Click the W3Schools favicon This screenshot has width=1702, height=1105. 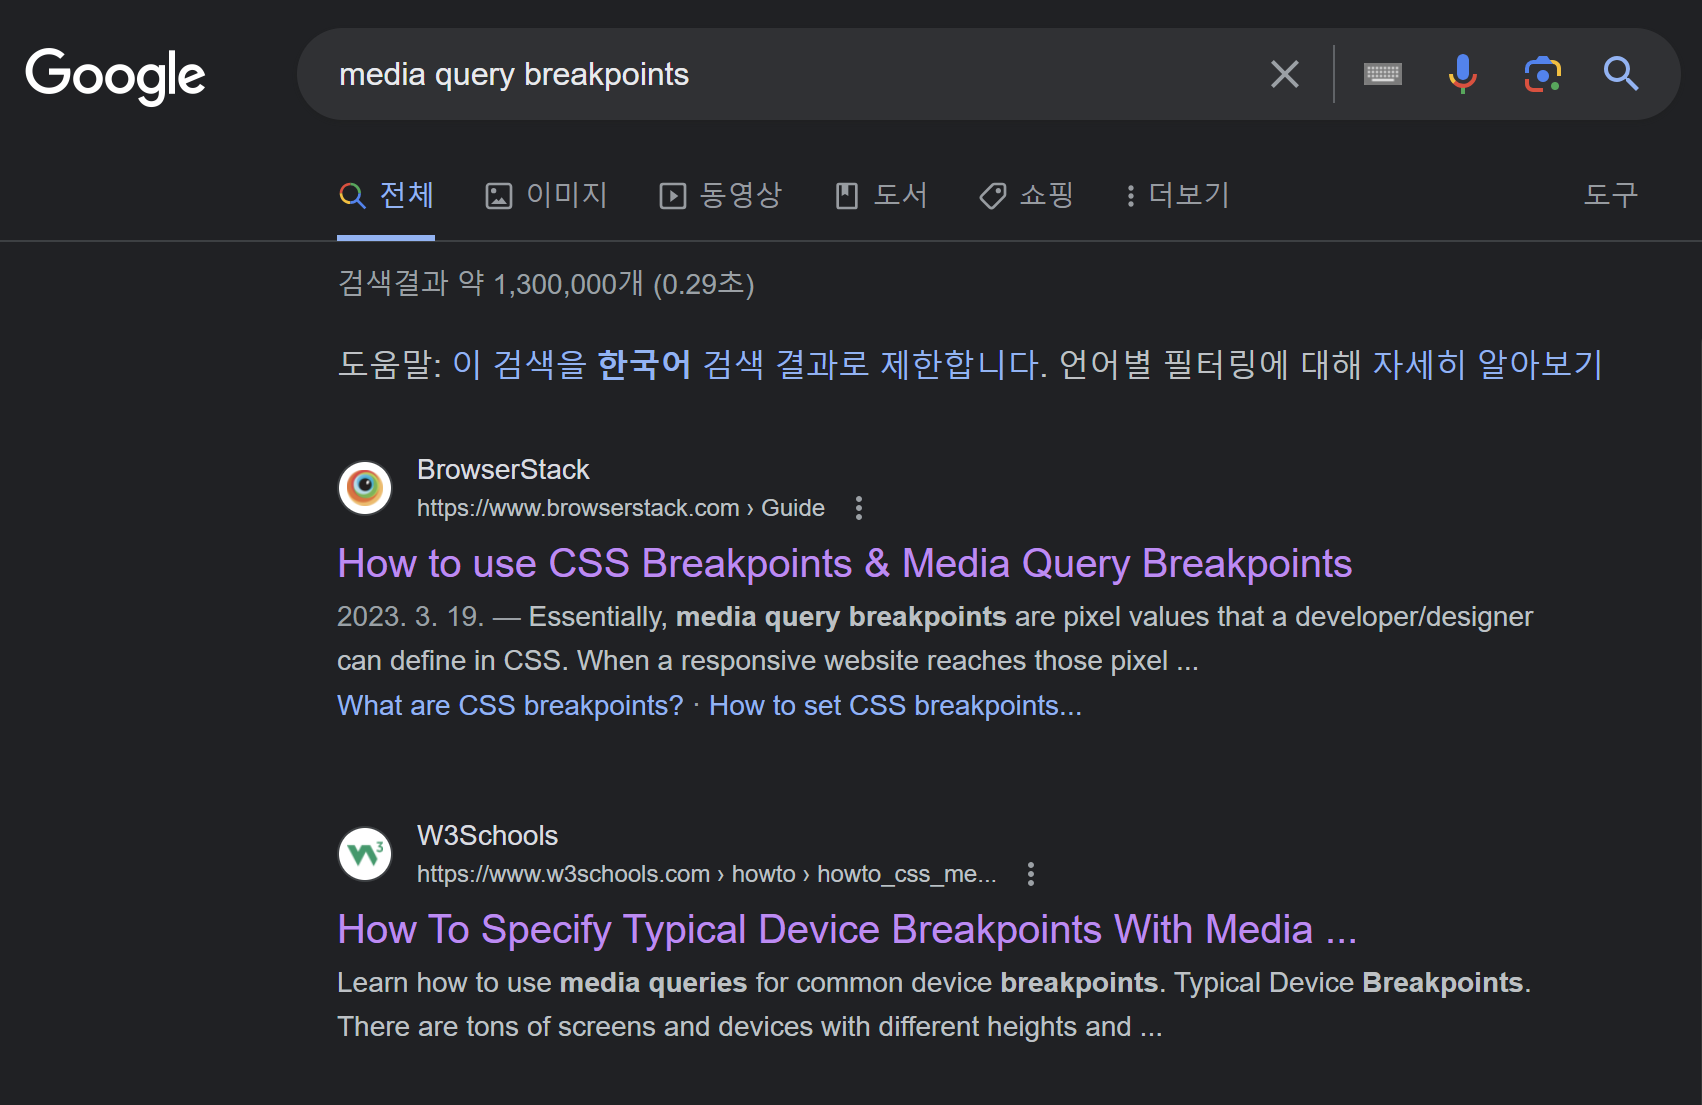pyautogui.click(x=365, y=854)
